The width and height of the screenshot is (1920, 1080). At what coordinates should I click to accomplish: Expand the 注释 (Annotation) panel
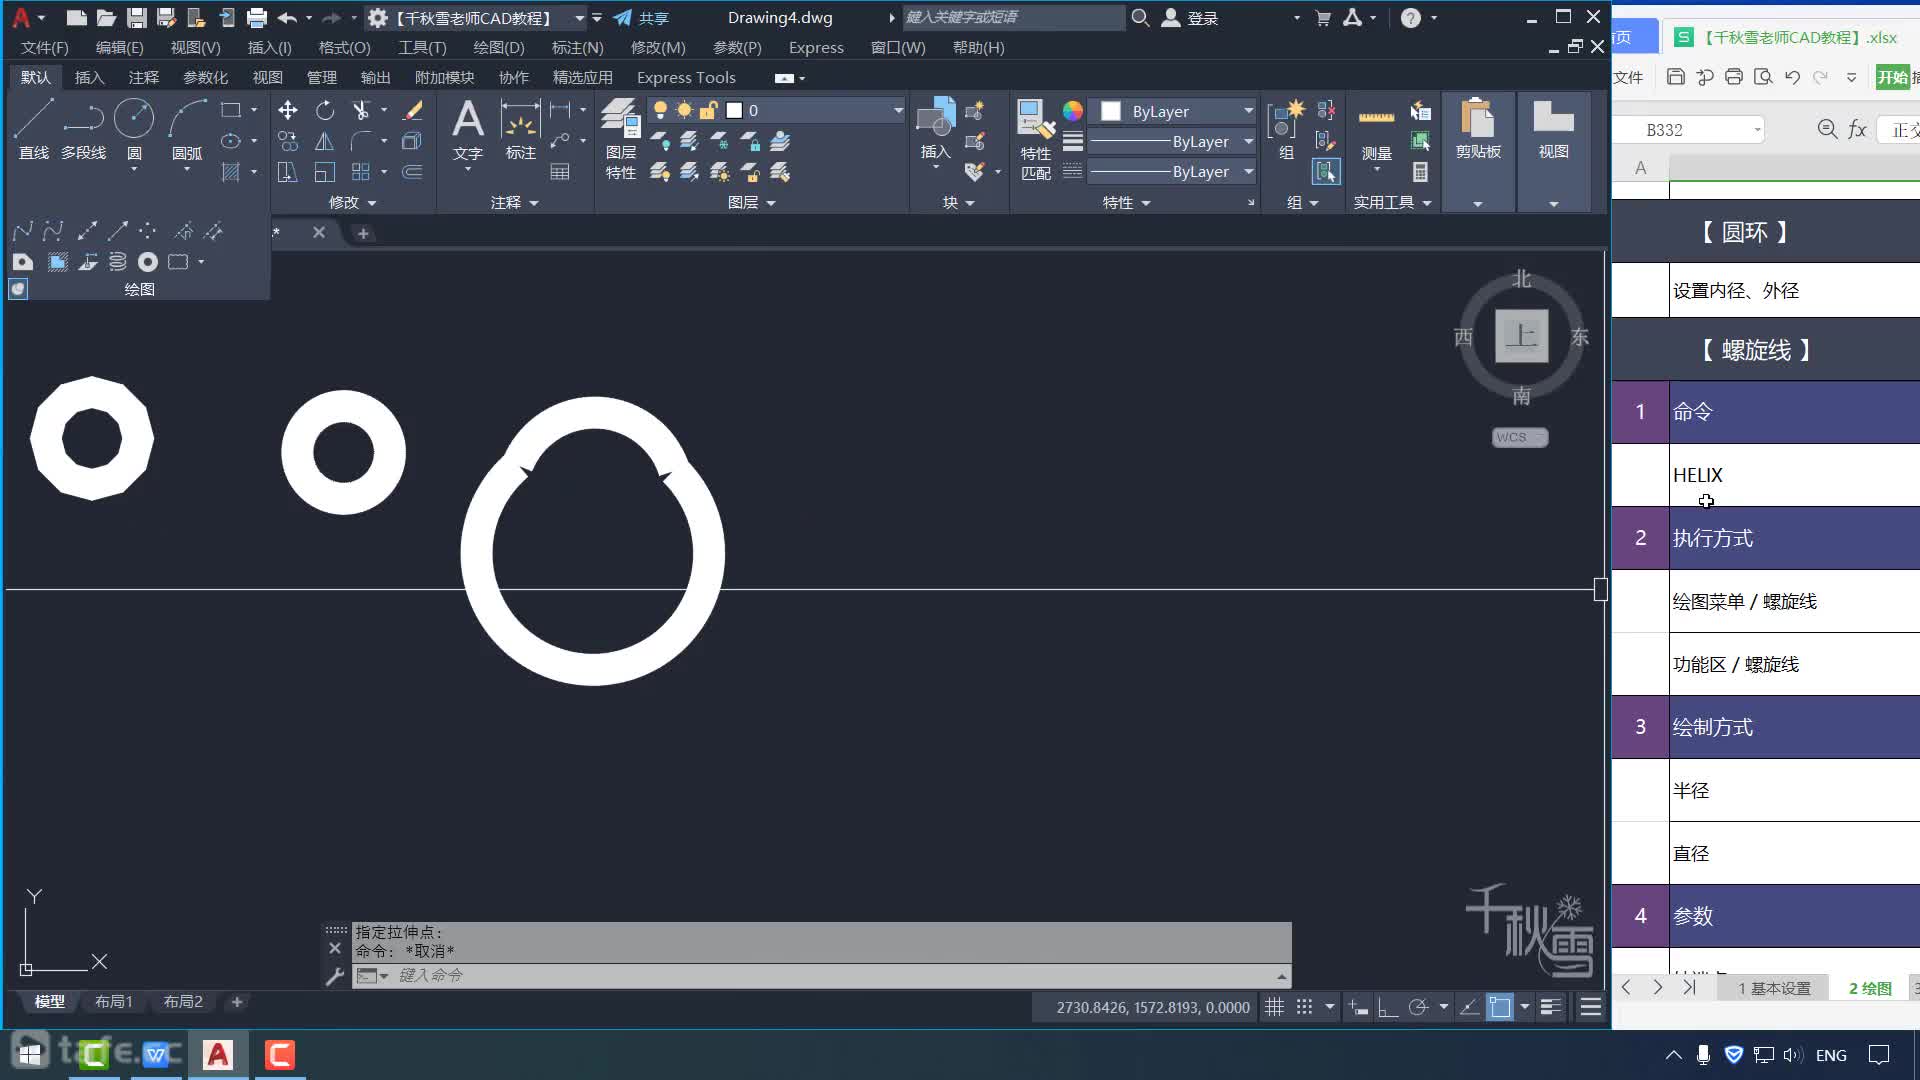[515, 202]
